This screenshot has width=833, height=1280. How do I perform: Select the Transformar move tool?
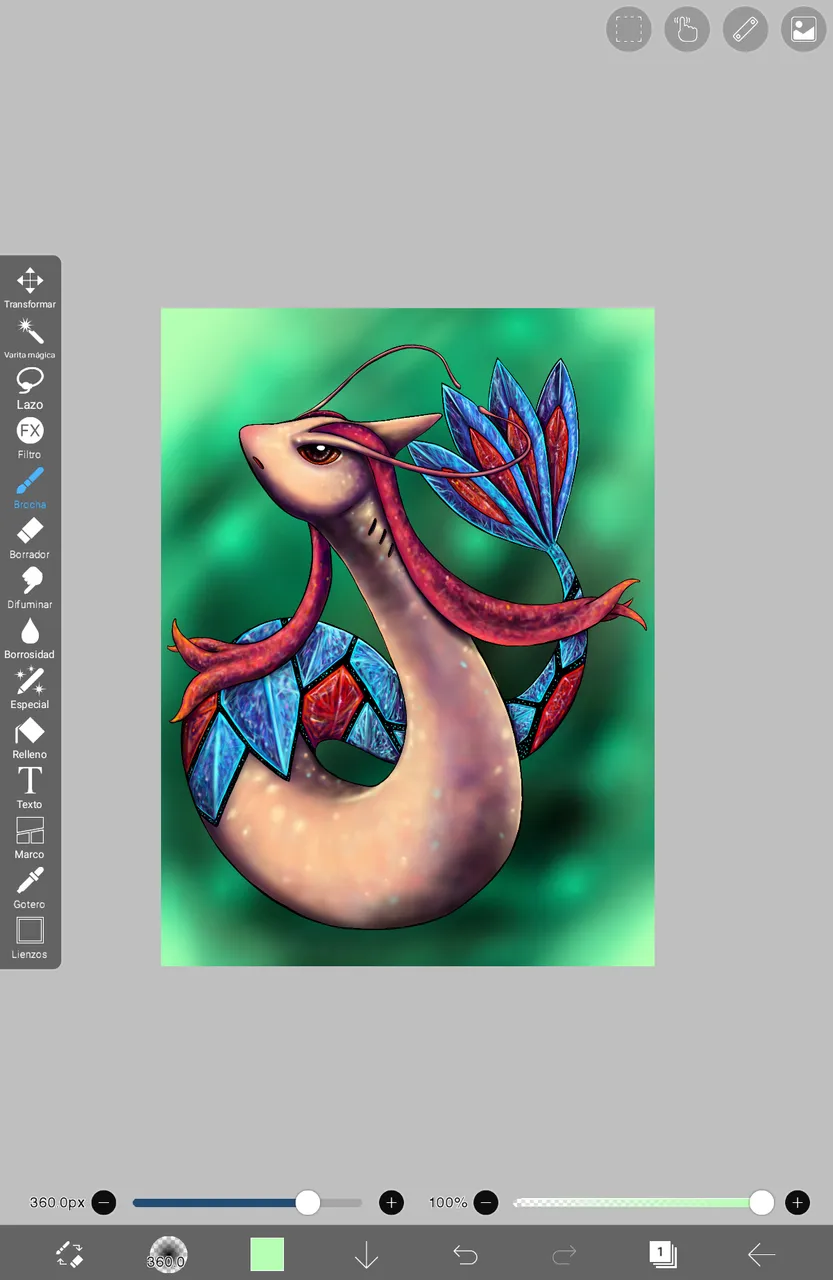pos(30,288)
